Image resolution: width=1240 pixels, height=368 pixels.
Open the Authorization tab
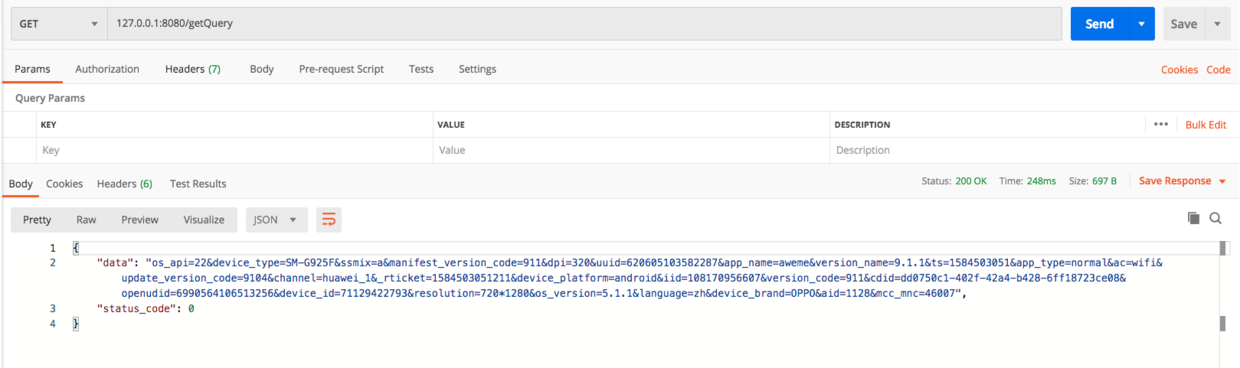click(x=107, y=69)
